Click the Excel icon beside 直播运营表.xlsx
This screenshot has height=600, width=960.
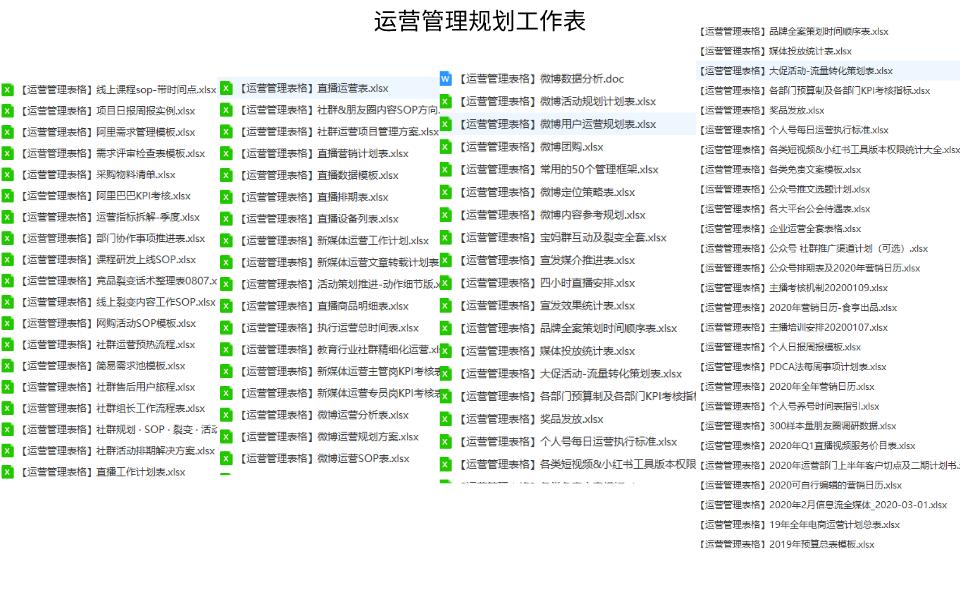point(226,88)
